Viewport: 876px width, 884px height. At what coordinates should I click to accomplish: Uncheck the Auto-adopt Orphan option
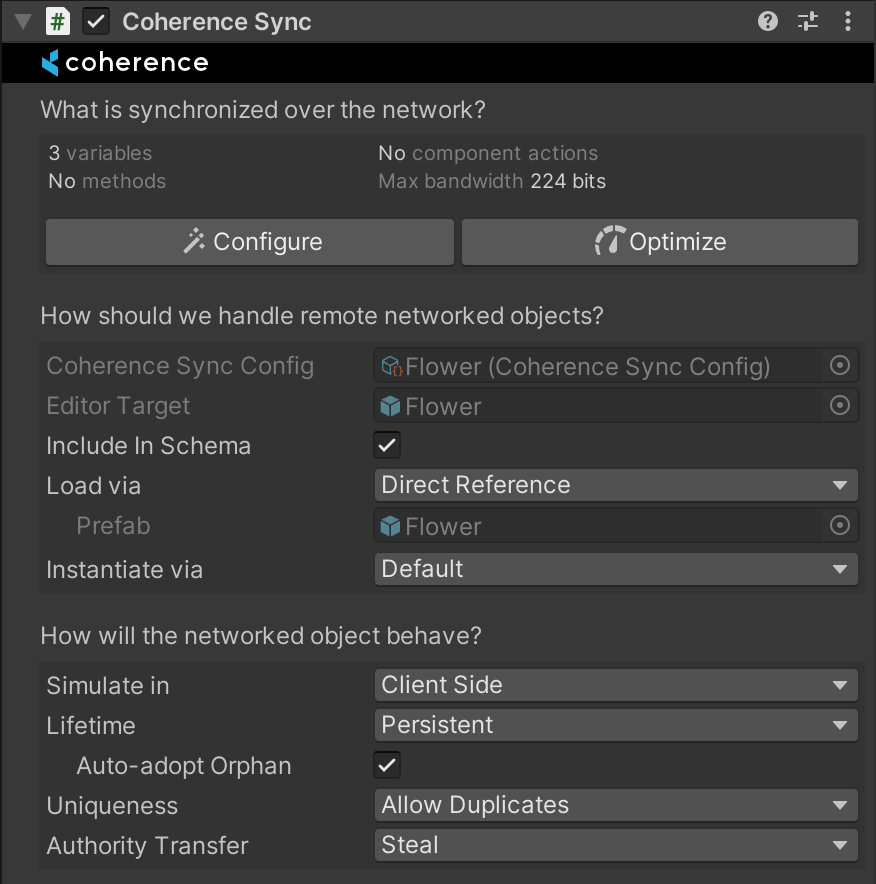388,766
